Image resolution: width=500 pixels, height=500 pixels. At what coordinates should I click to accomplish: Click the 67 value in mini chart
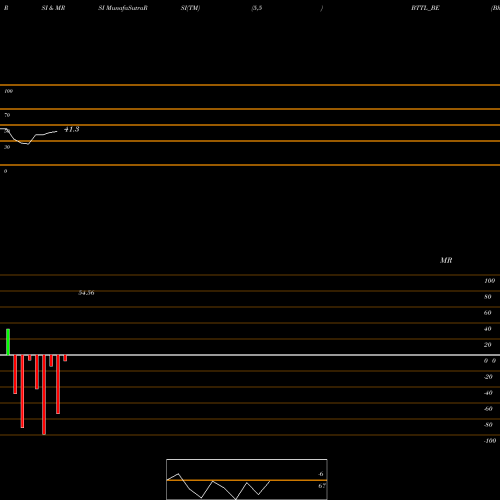[322, 486]
